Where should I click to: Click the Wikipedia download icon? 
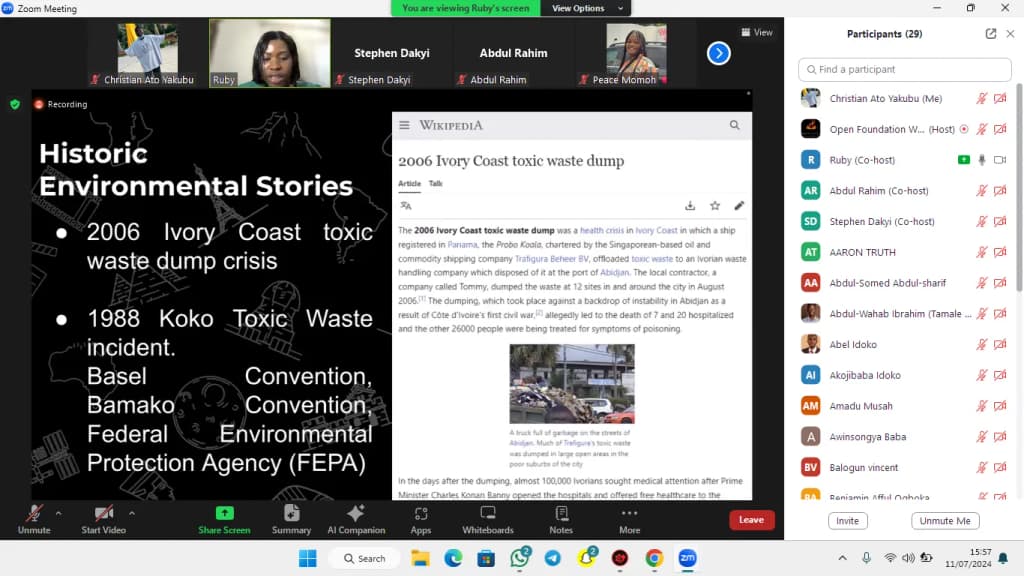click(690, 206)
